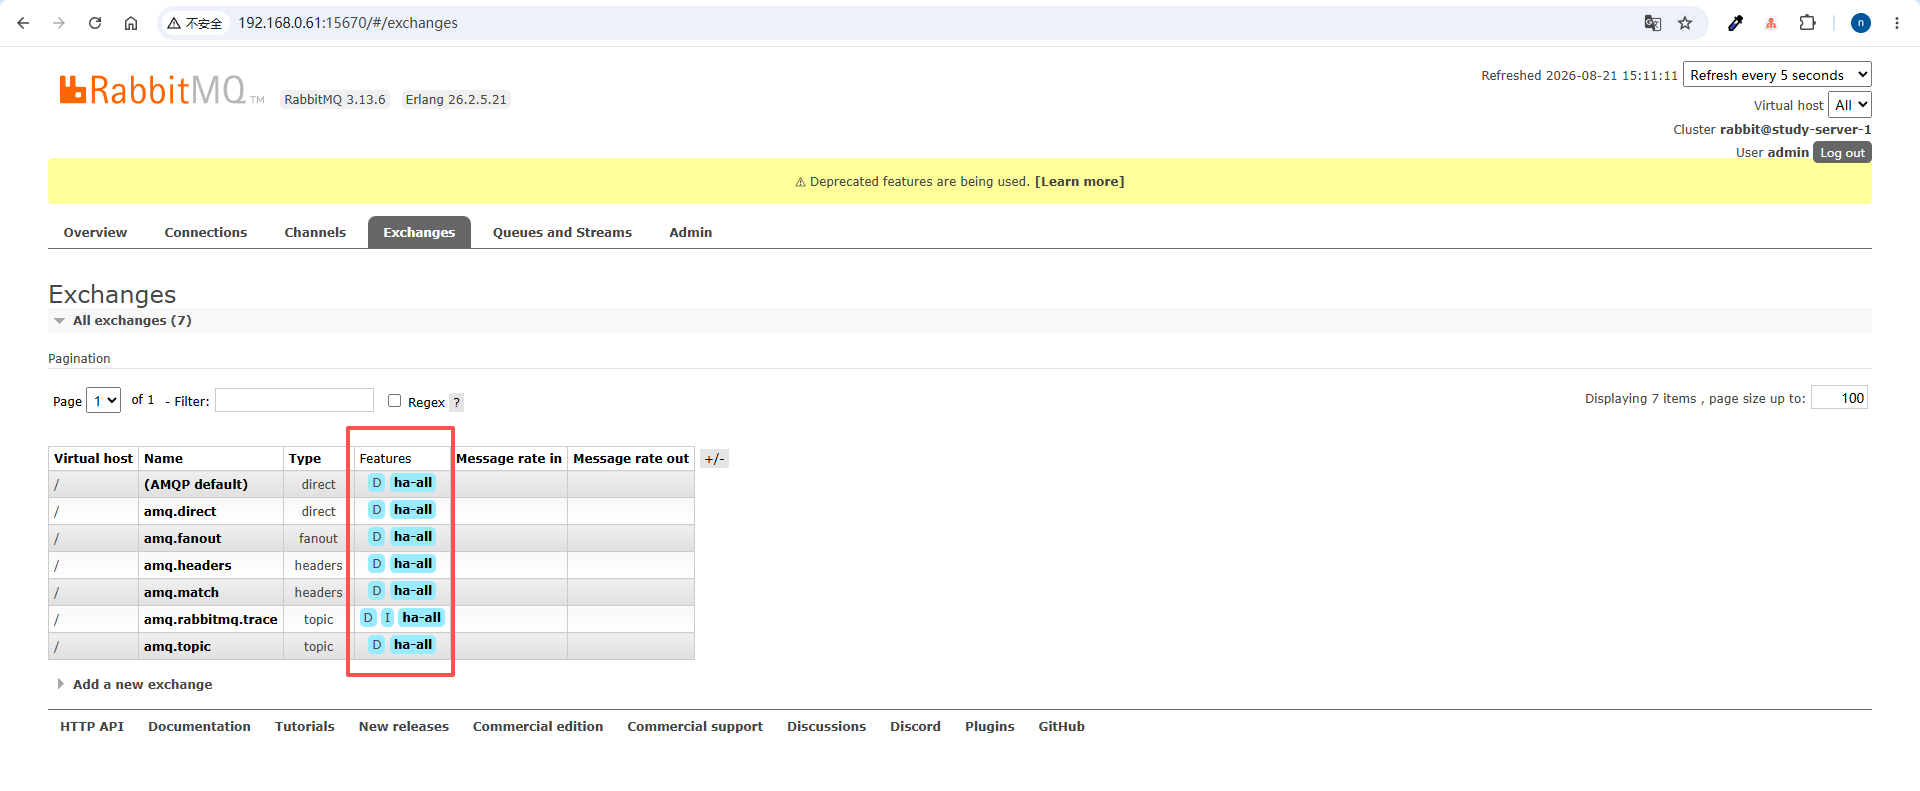Click the eyedropper extension icon
The height and width of the screenshot is (791, 1920).
1735,23
